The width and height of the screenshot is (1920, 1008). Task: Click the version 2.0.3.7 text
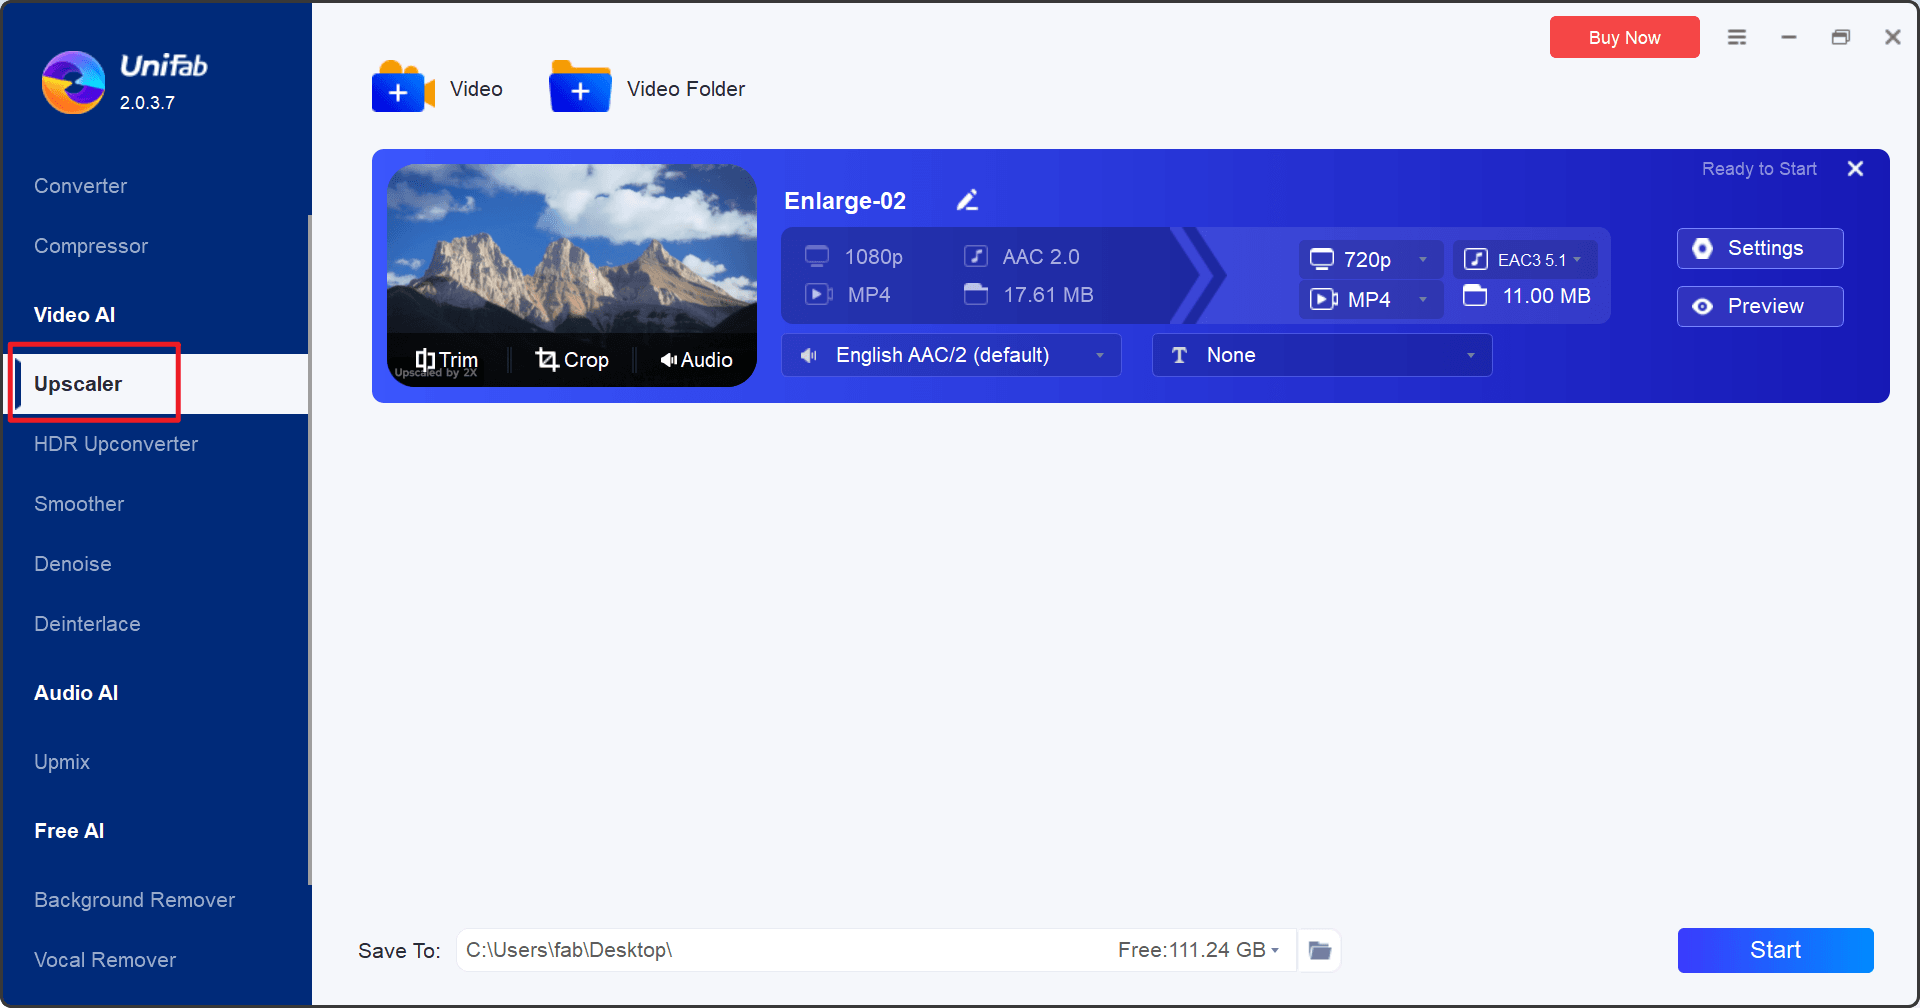point(147,103)
